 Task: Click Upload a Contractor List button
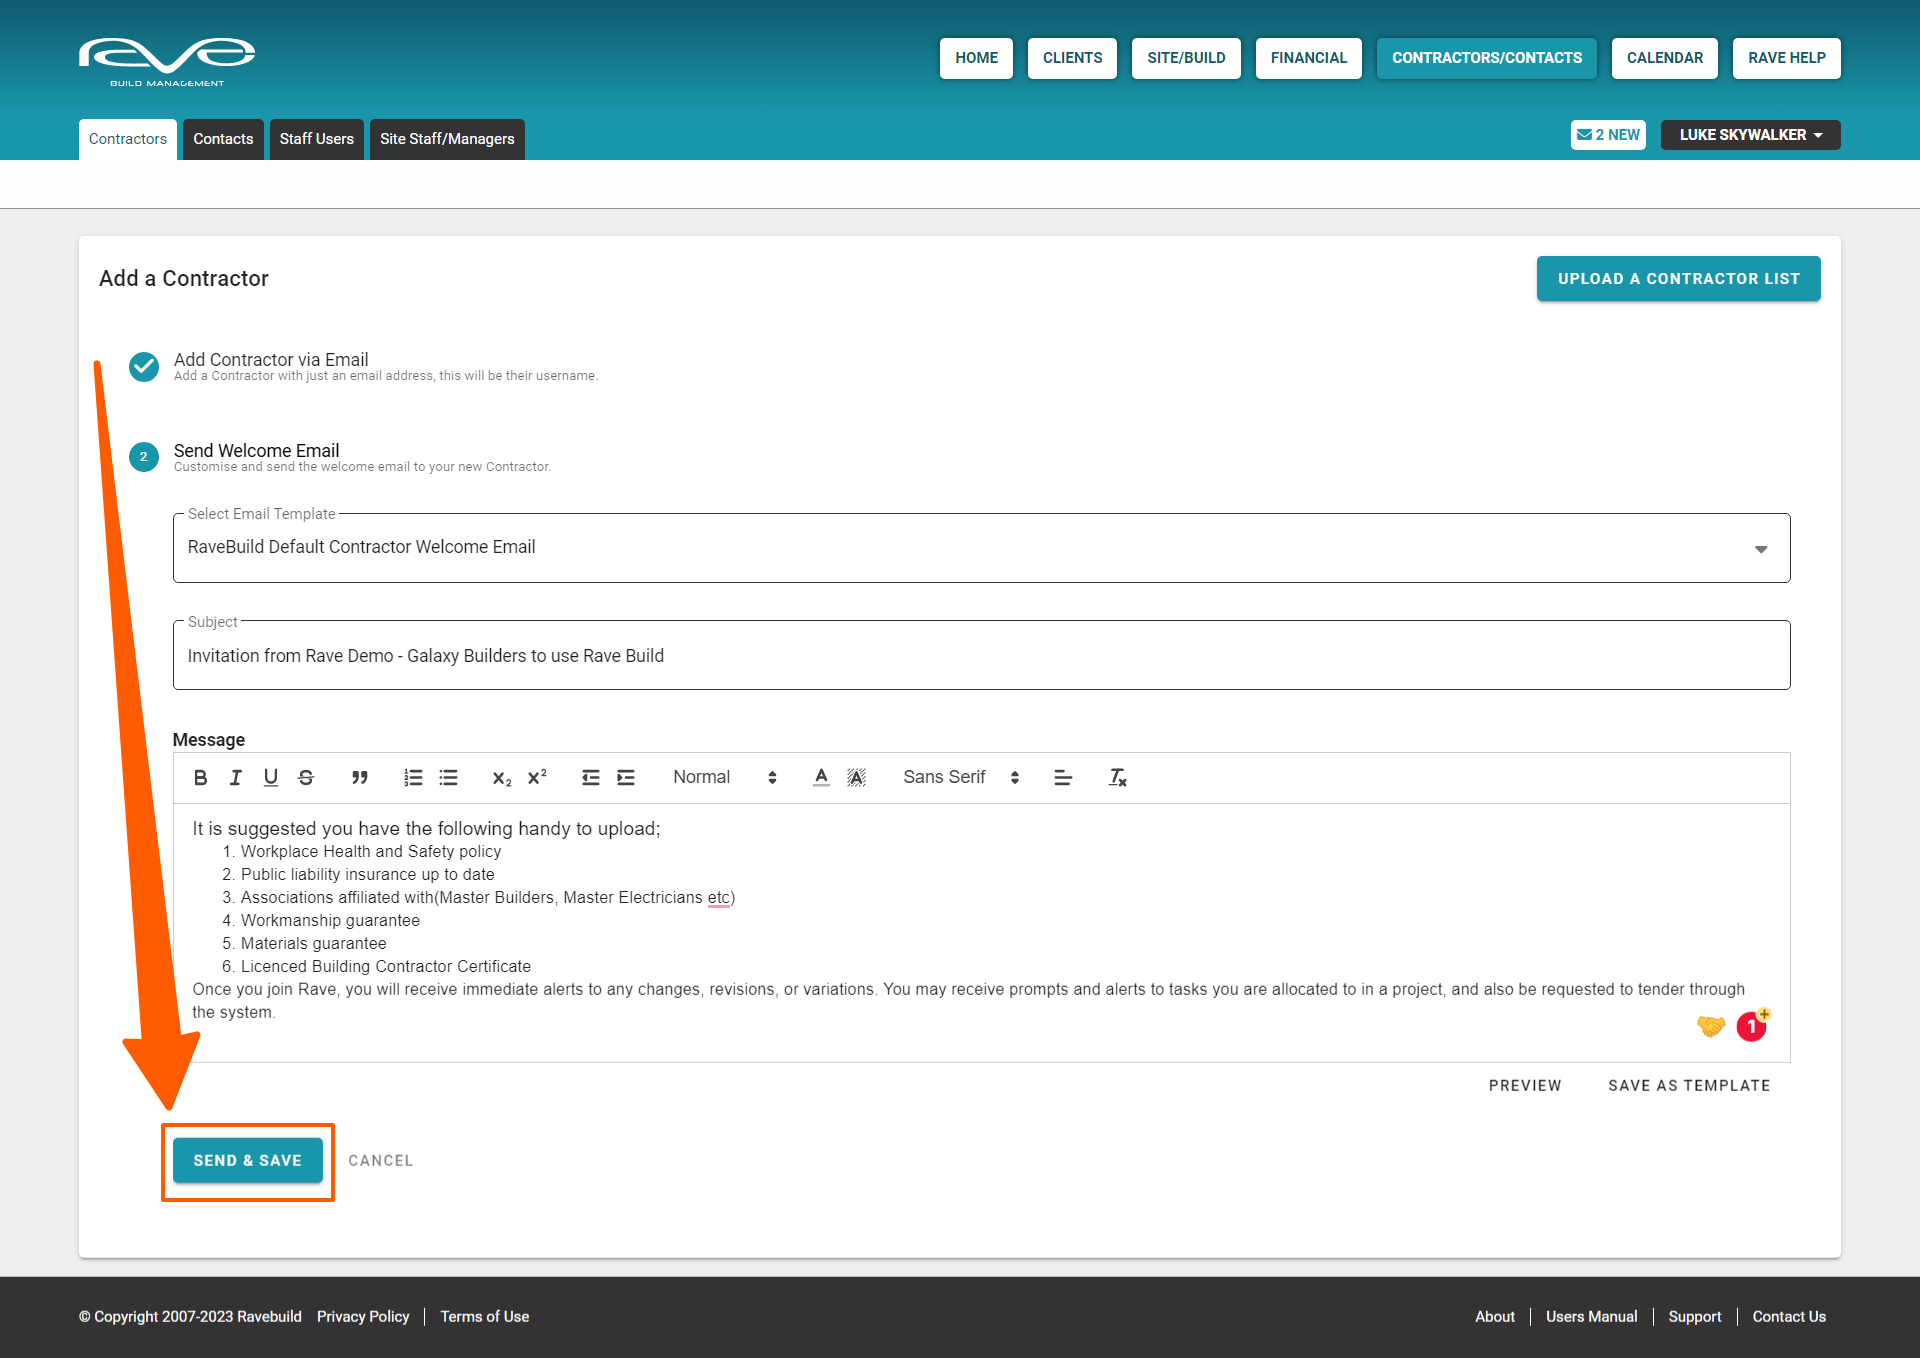(1678, 279)
